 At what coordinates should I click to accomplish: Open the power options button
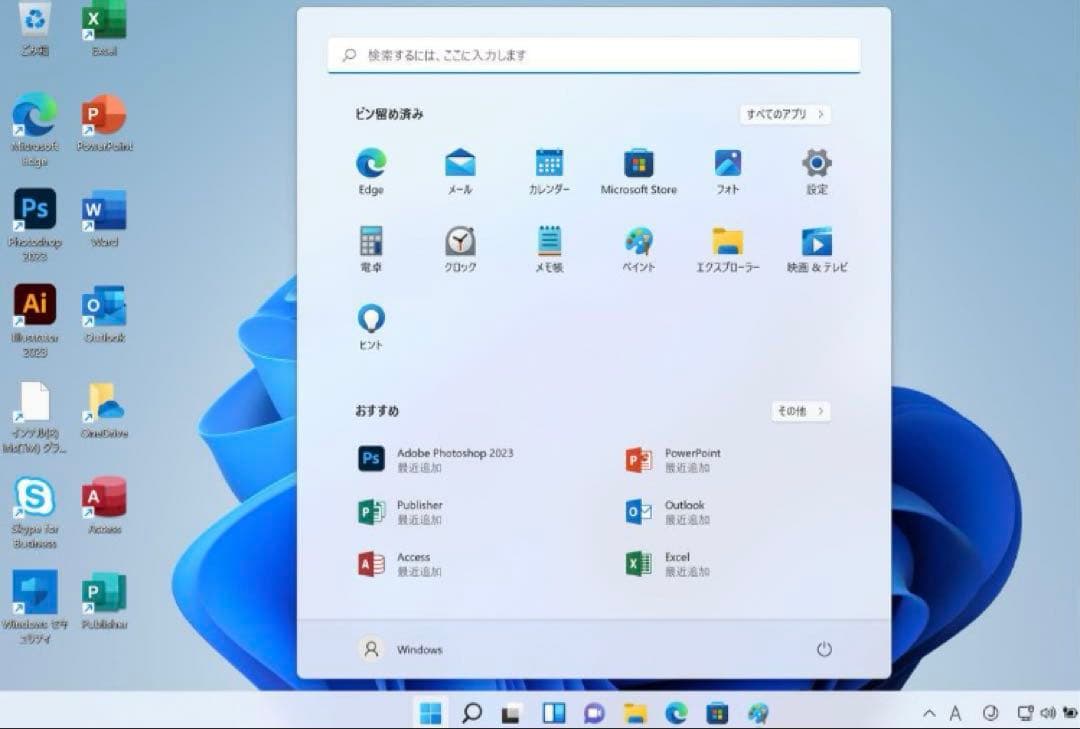coord(824,649)
